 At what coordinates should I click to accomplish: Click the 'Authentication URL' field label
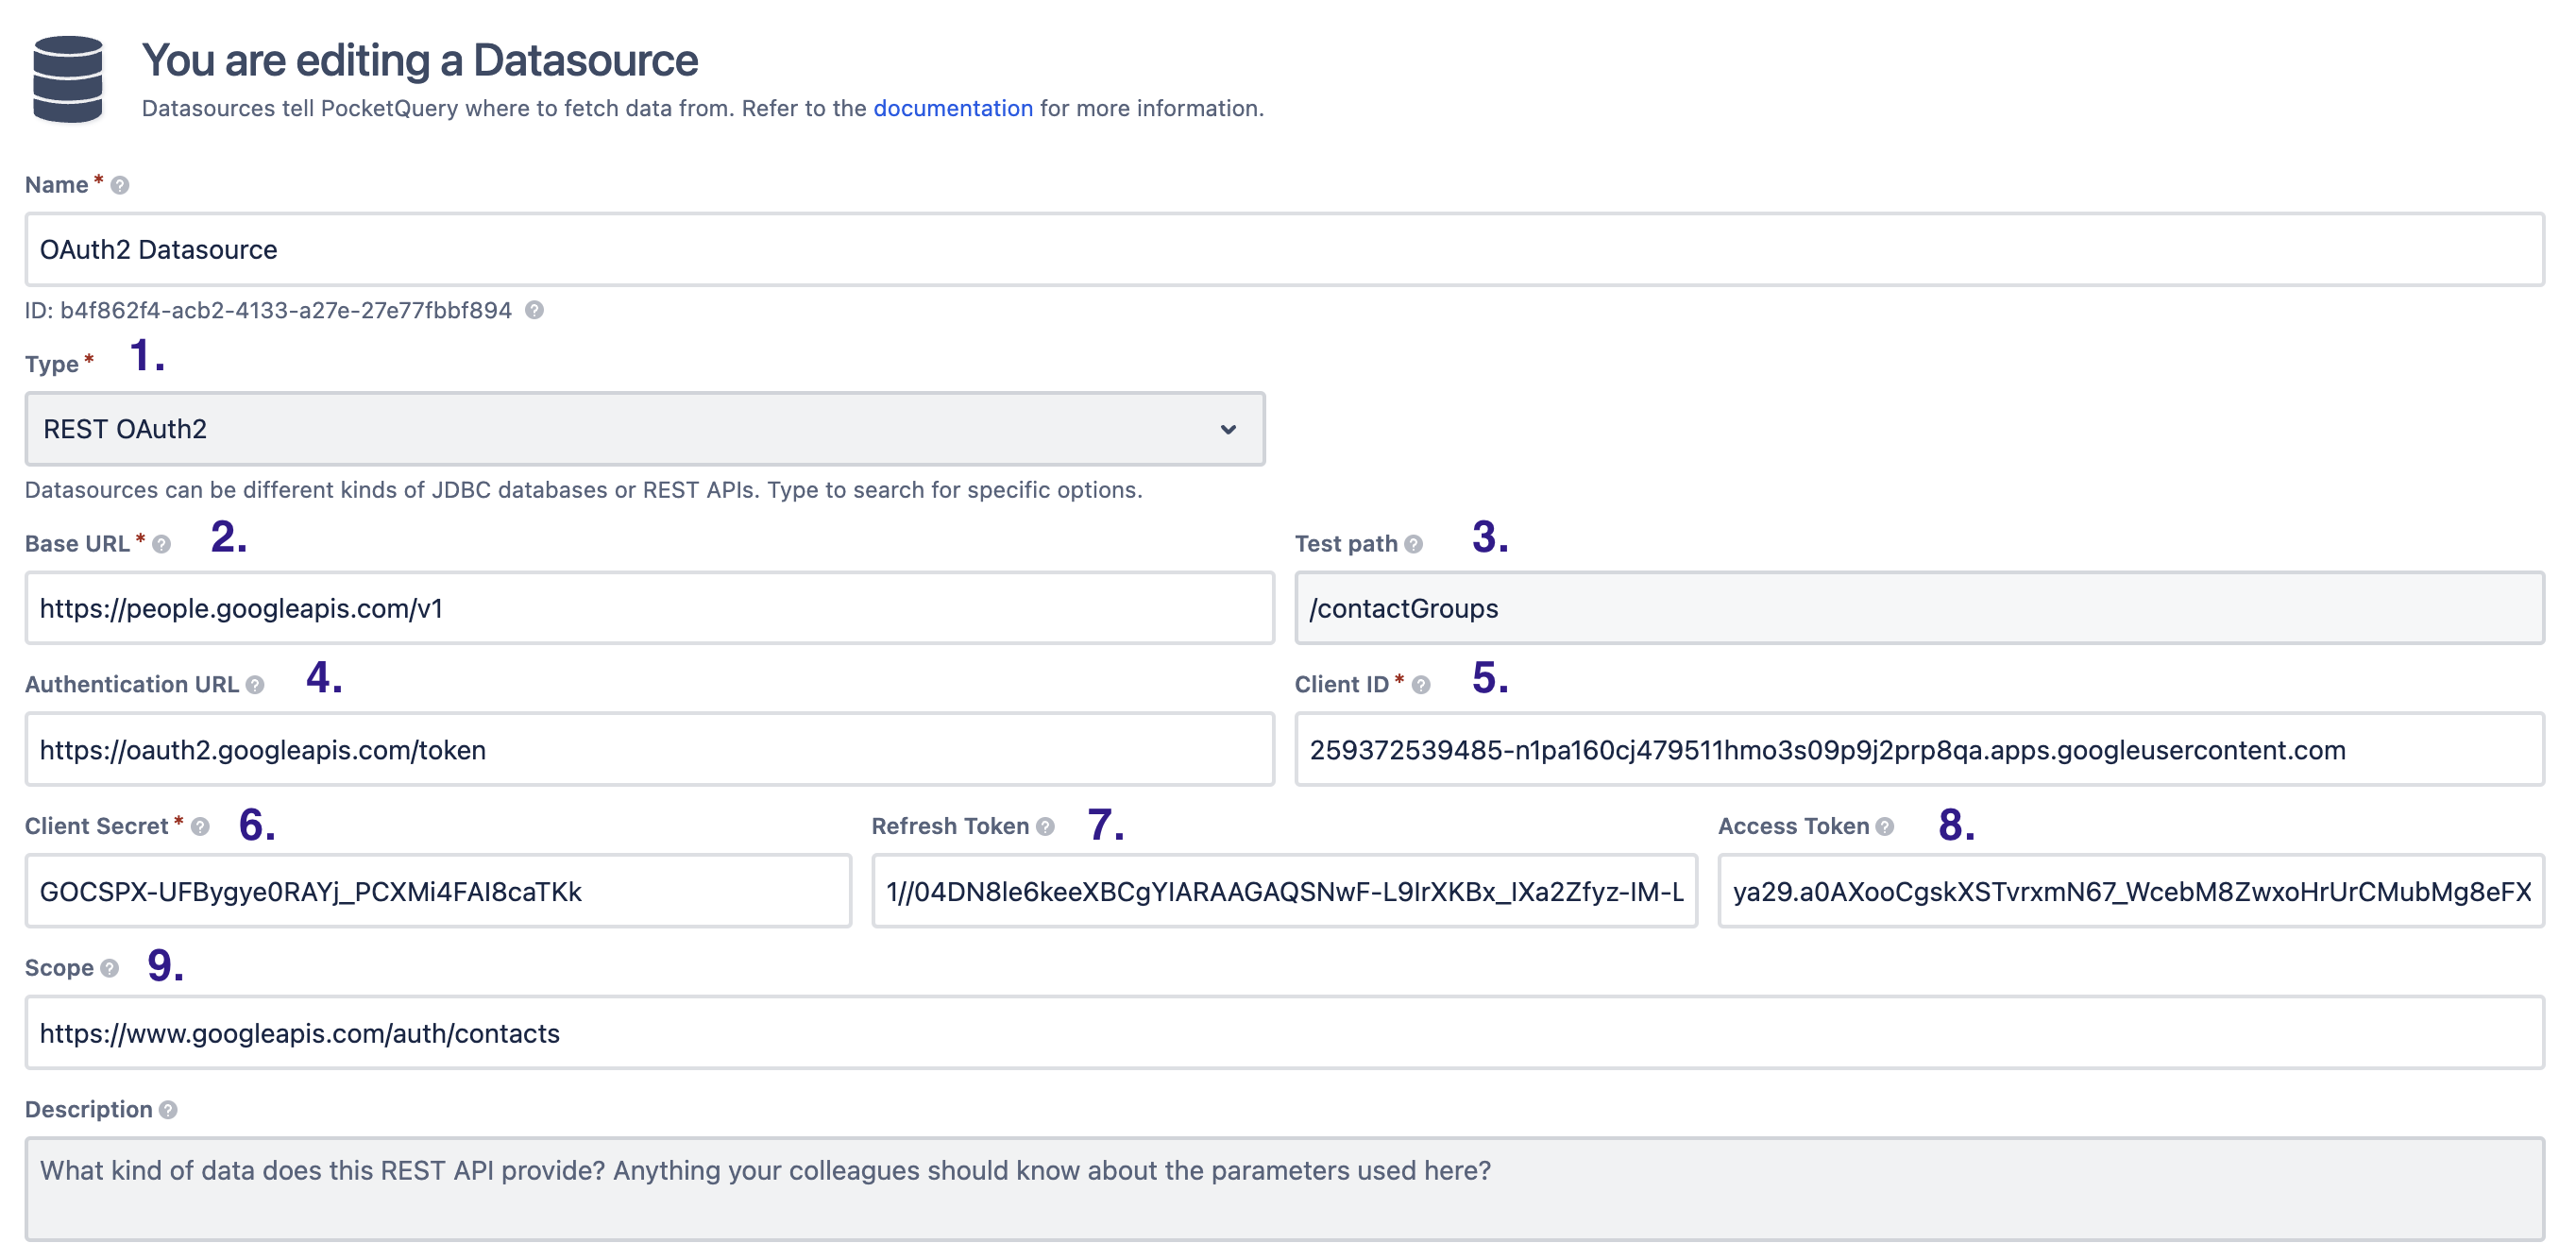132,685
